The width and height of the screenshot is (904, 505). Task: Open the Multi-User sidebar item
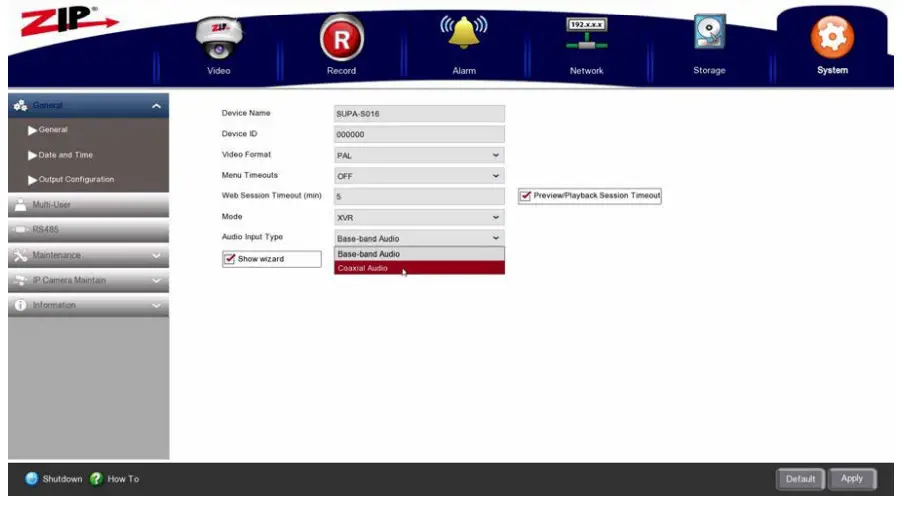pos(88,205)
